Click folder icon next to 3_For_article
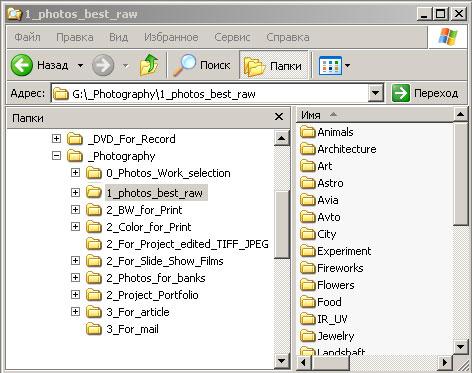This screenshot has width=472, height=373. 94,311
